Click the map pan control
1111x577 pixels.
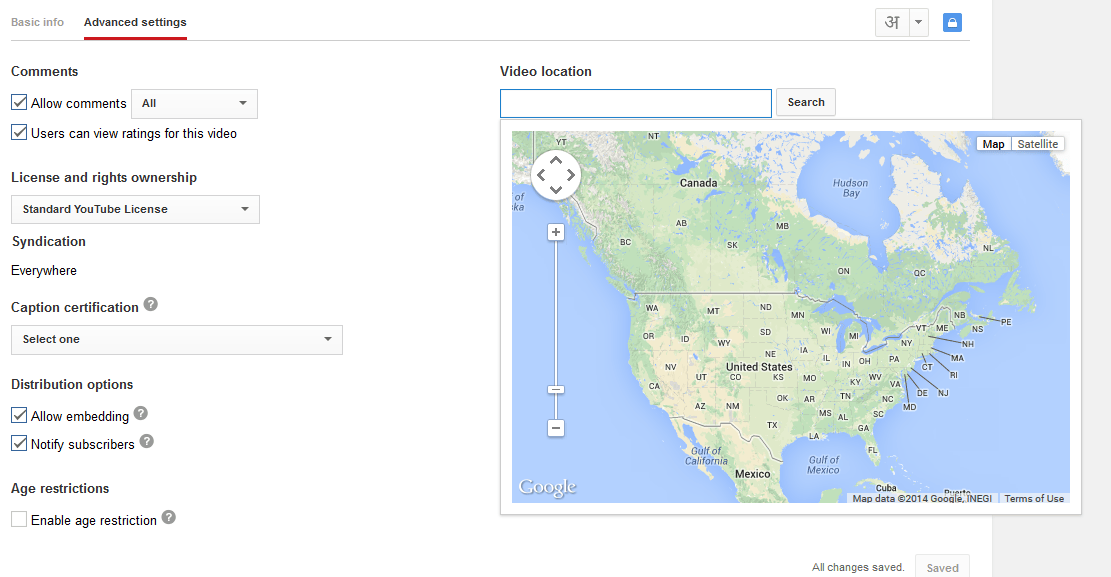point(556,174)
